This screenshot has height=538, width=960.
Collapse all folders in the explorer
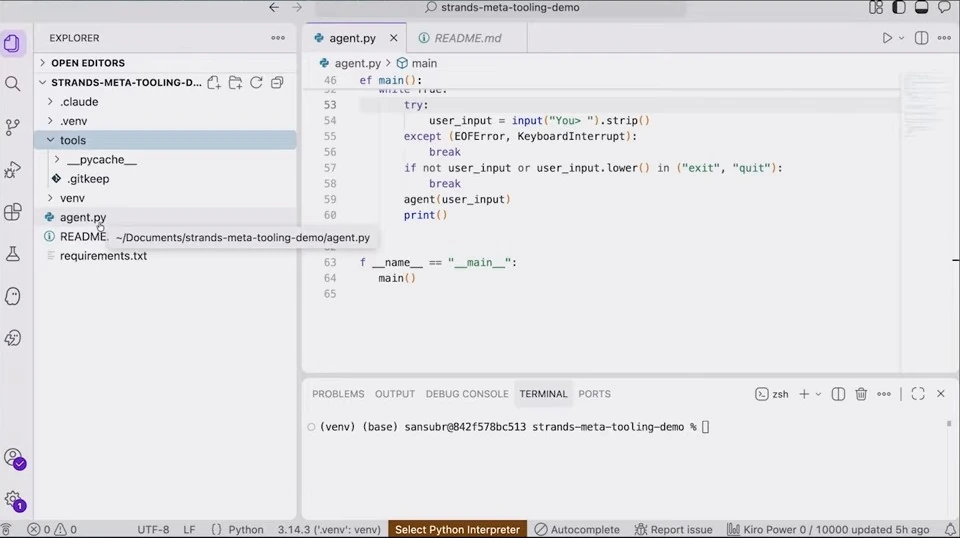coord(277,83)
